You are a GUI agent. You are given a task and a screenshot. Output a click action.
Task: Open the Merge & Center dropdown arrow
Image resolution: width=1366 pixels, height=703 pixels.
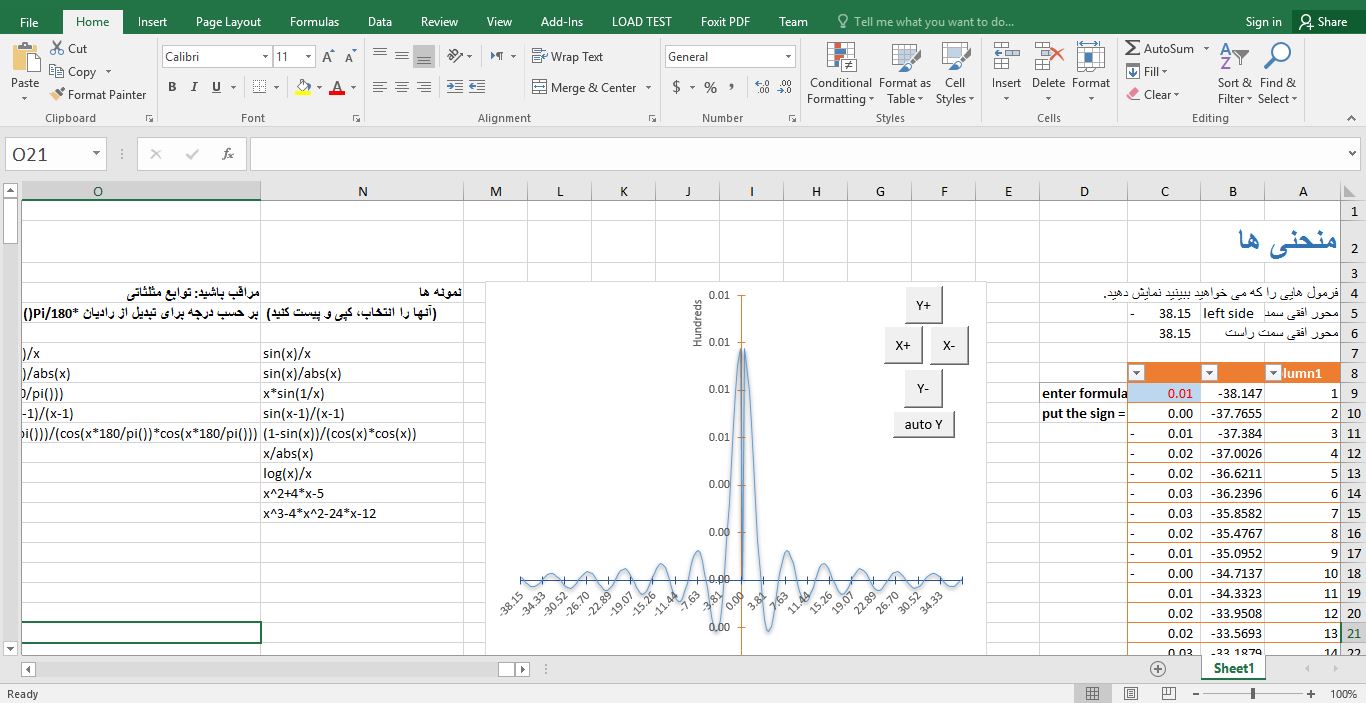648,87
